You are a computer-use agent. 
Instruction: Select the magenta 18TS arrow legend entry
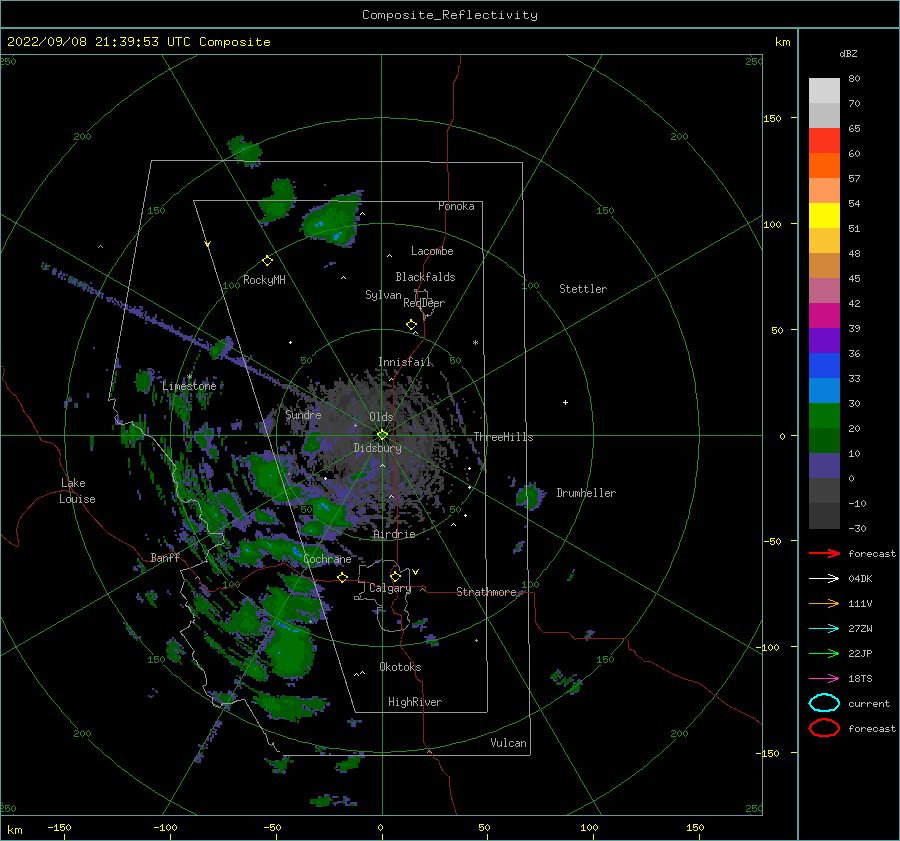click(x=824, y=679)
